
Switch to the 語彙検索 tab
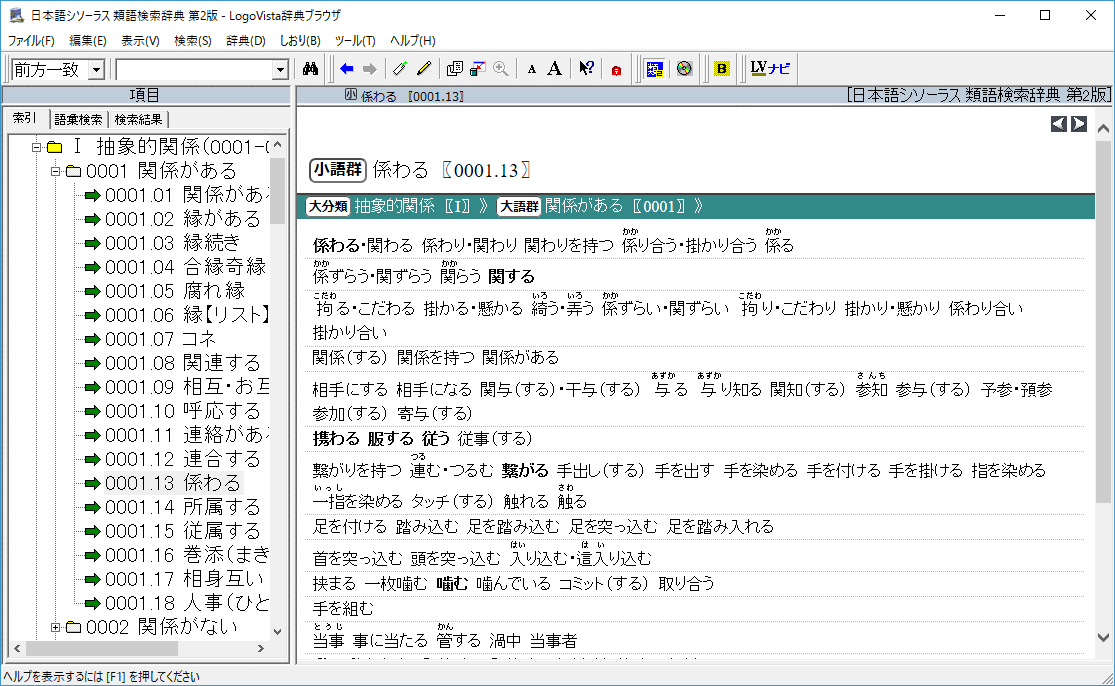click(78, 119)
